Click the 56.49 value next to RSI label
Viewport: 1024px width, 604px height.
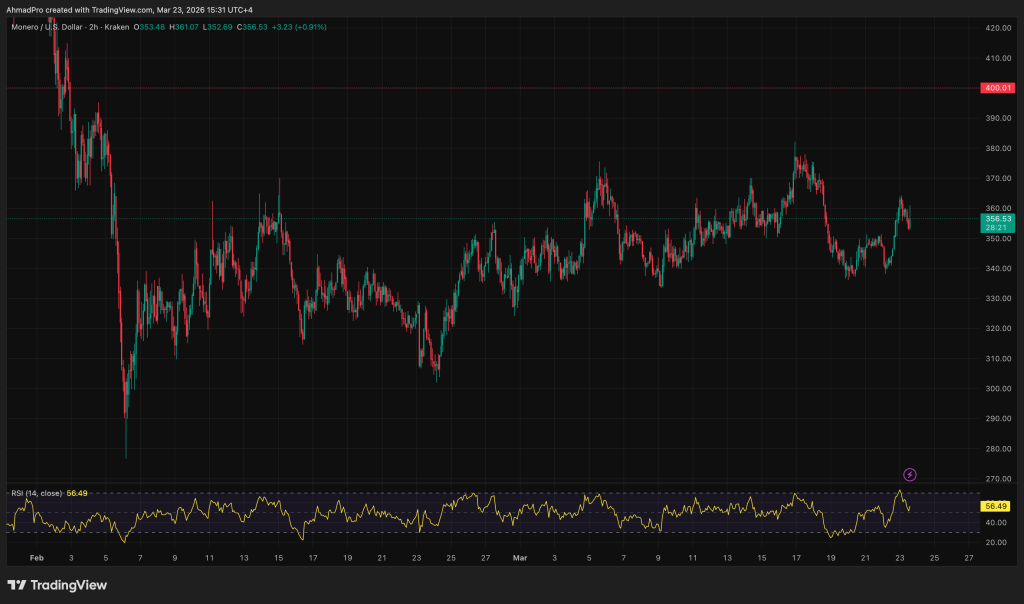(76, 493)
